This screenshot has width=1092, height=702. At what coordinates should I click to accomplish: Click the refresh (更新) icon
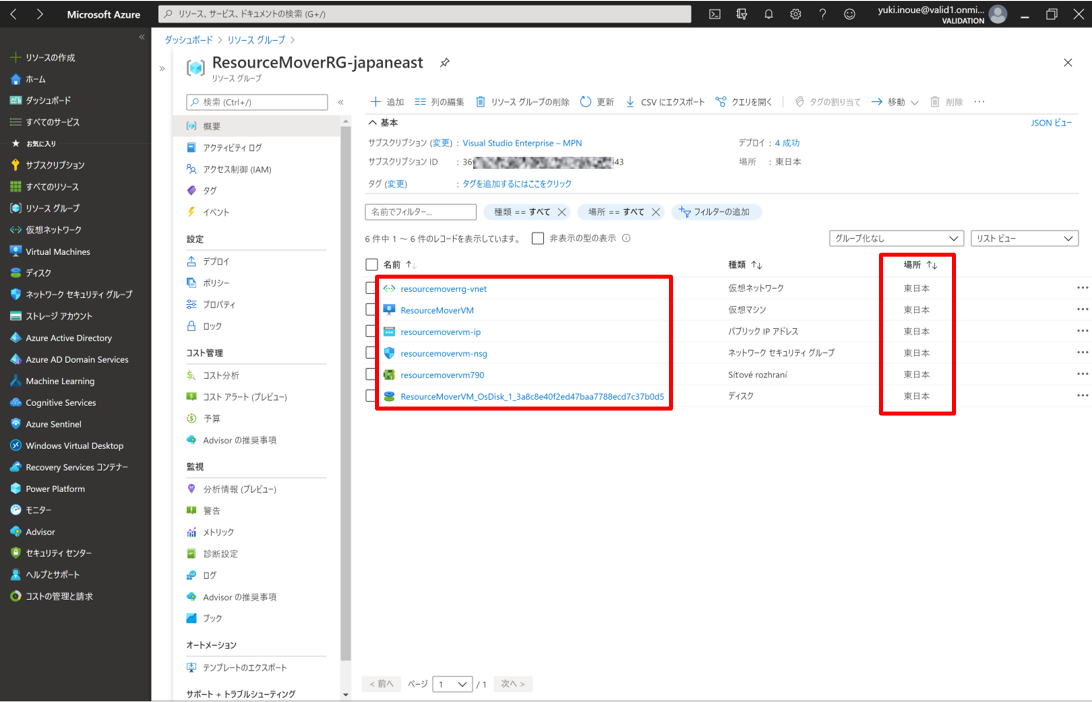pos(586,102)
